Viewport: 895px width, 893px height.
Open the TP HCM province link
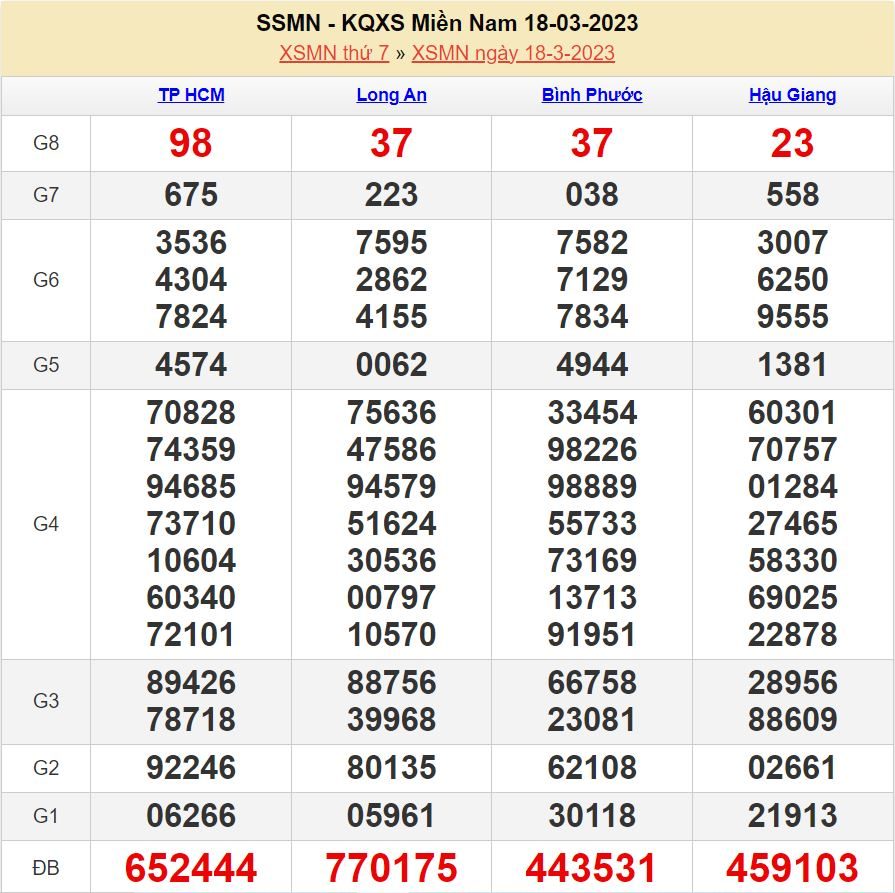pyautogui.click(x=191, y=95)
